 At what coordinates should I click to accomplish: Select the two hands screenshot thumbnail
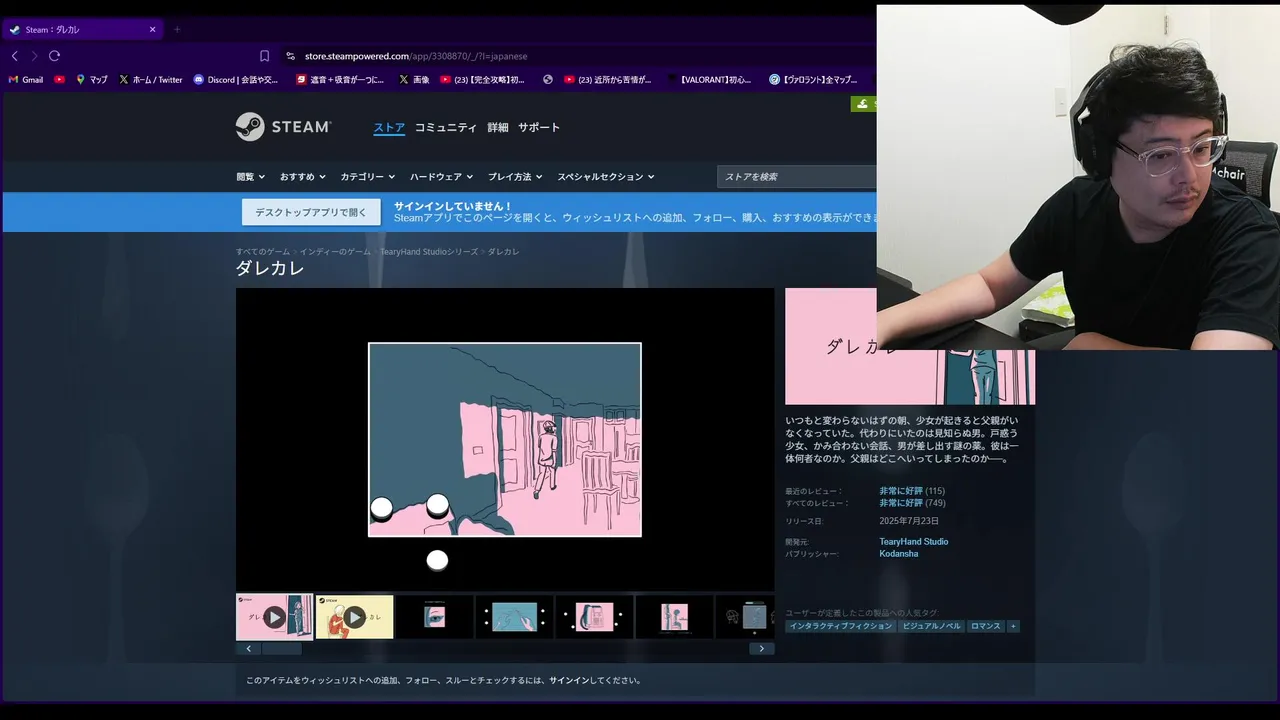(x=514, y=617)
